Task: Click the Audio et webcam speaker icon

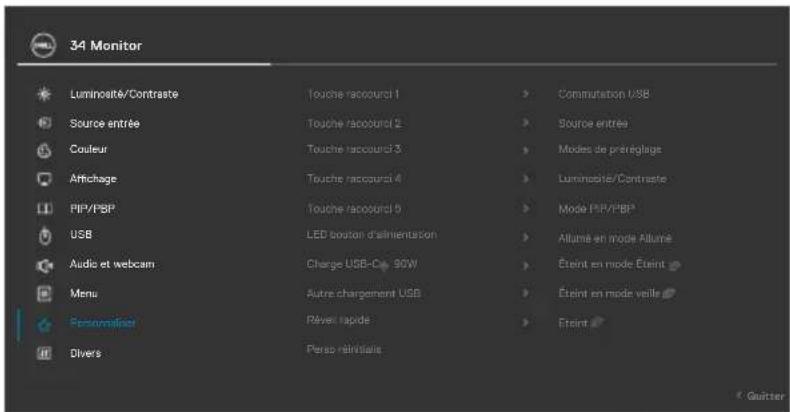Action: 44,265
